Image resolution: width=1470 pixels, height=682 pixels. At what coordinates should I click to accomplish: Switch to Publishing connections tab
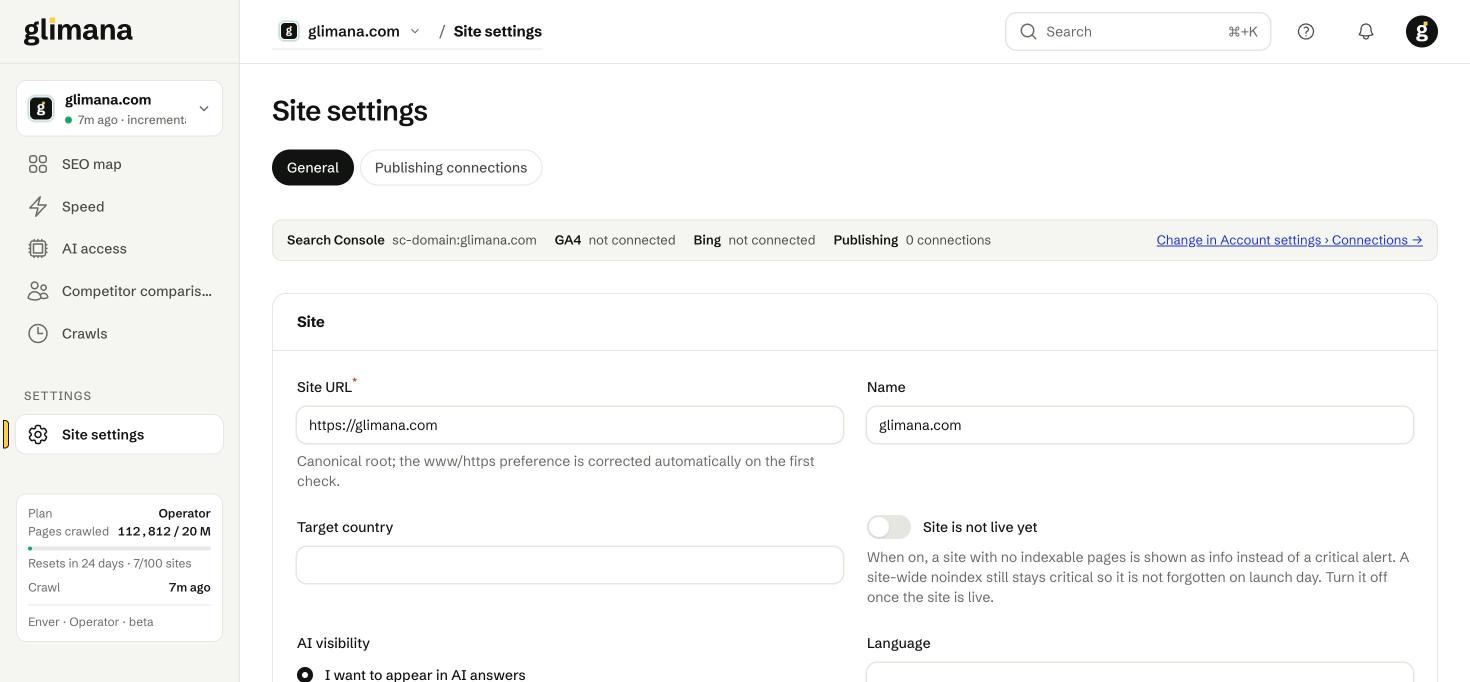pos(451,167)
